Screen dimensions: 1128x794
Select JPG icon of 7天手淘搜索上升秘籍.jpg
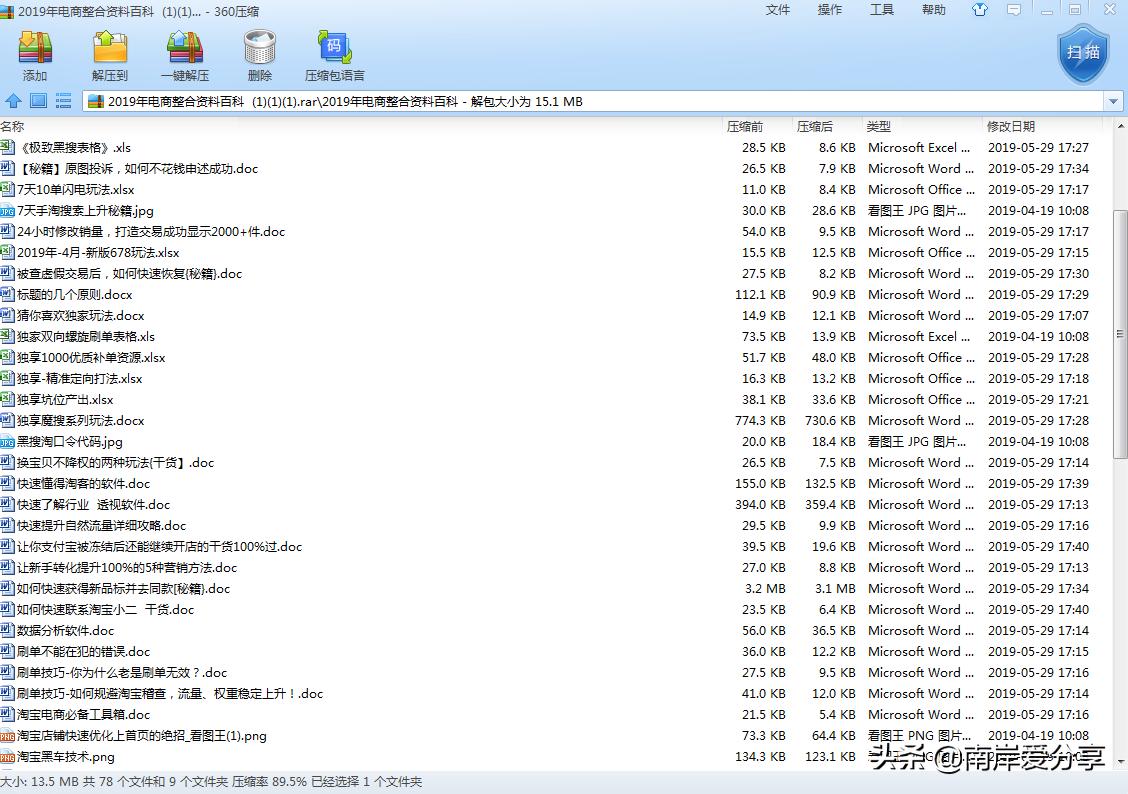coord(7,211)
